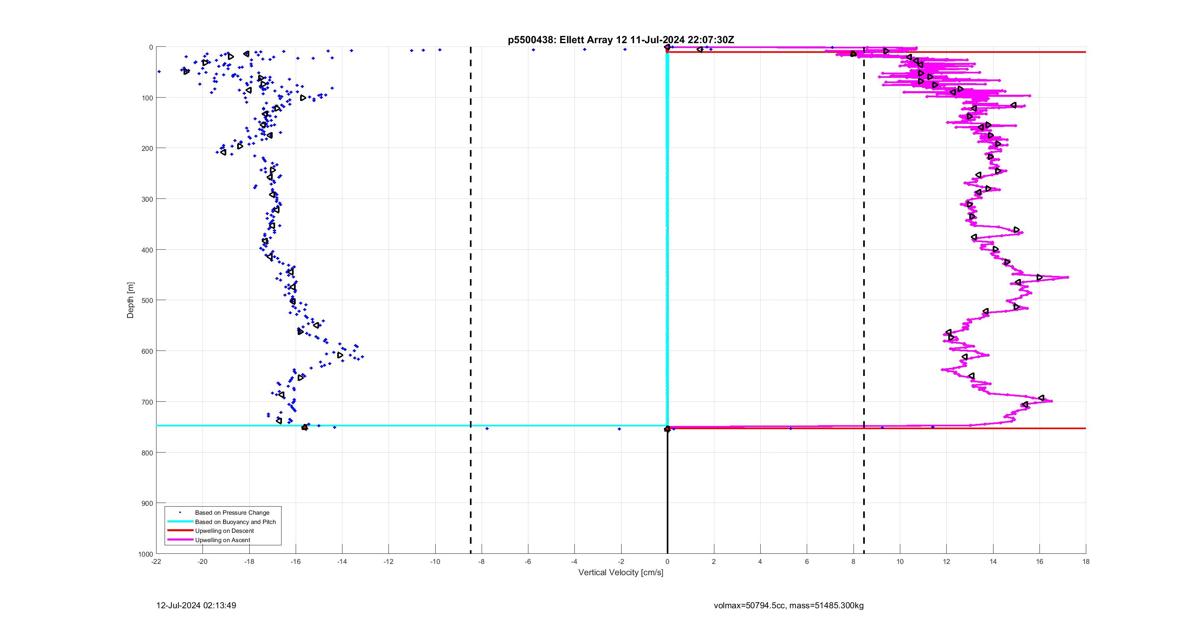Viewport: 1200px width, 622px height.
Task: Click the 200 tick on the depth axis
Action: [146, 148]
